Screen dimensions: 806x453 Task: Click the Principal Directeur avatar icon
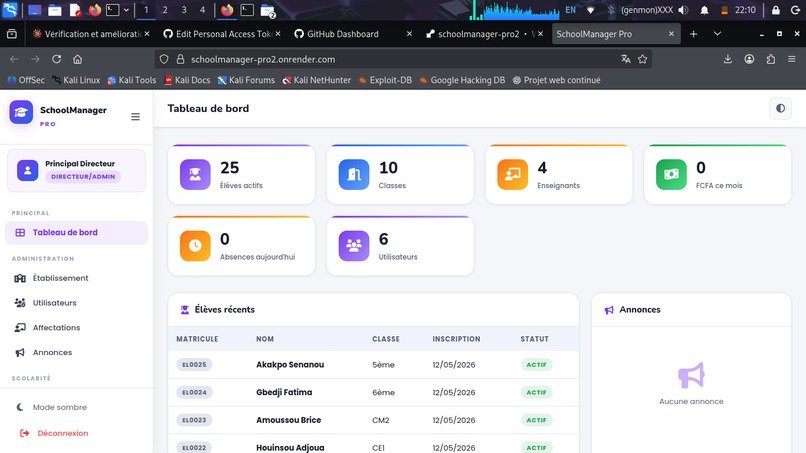[28, 170]
